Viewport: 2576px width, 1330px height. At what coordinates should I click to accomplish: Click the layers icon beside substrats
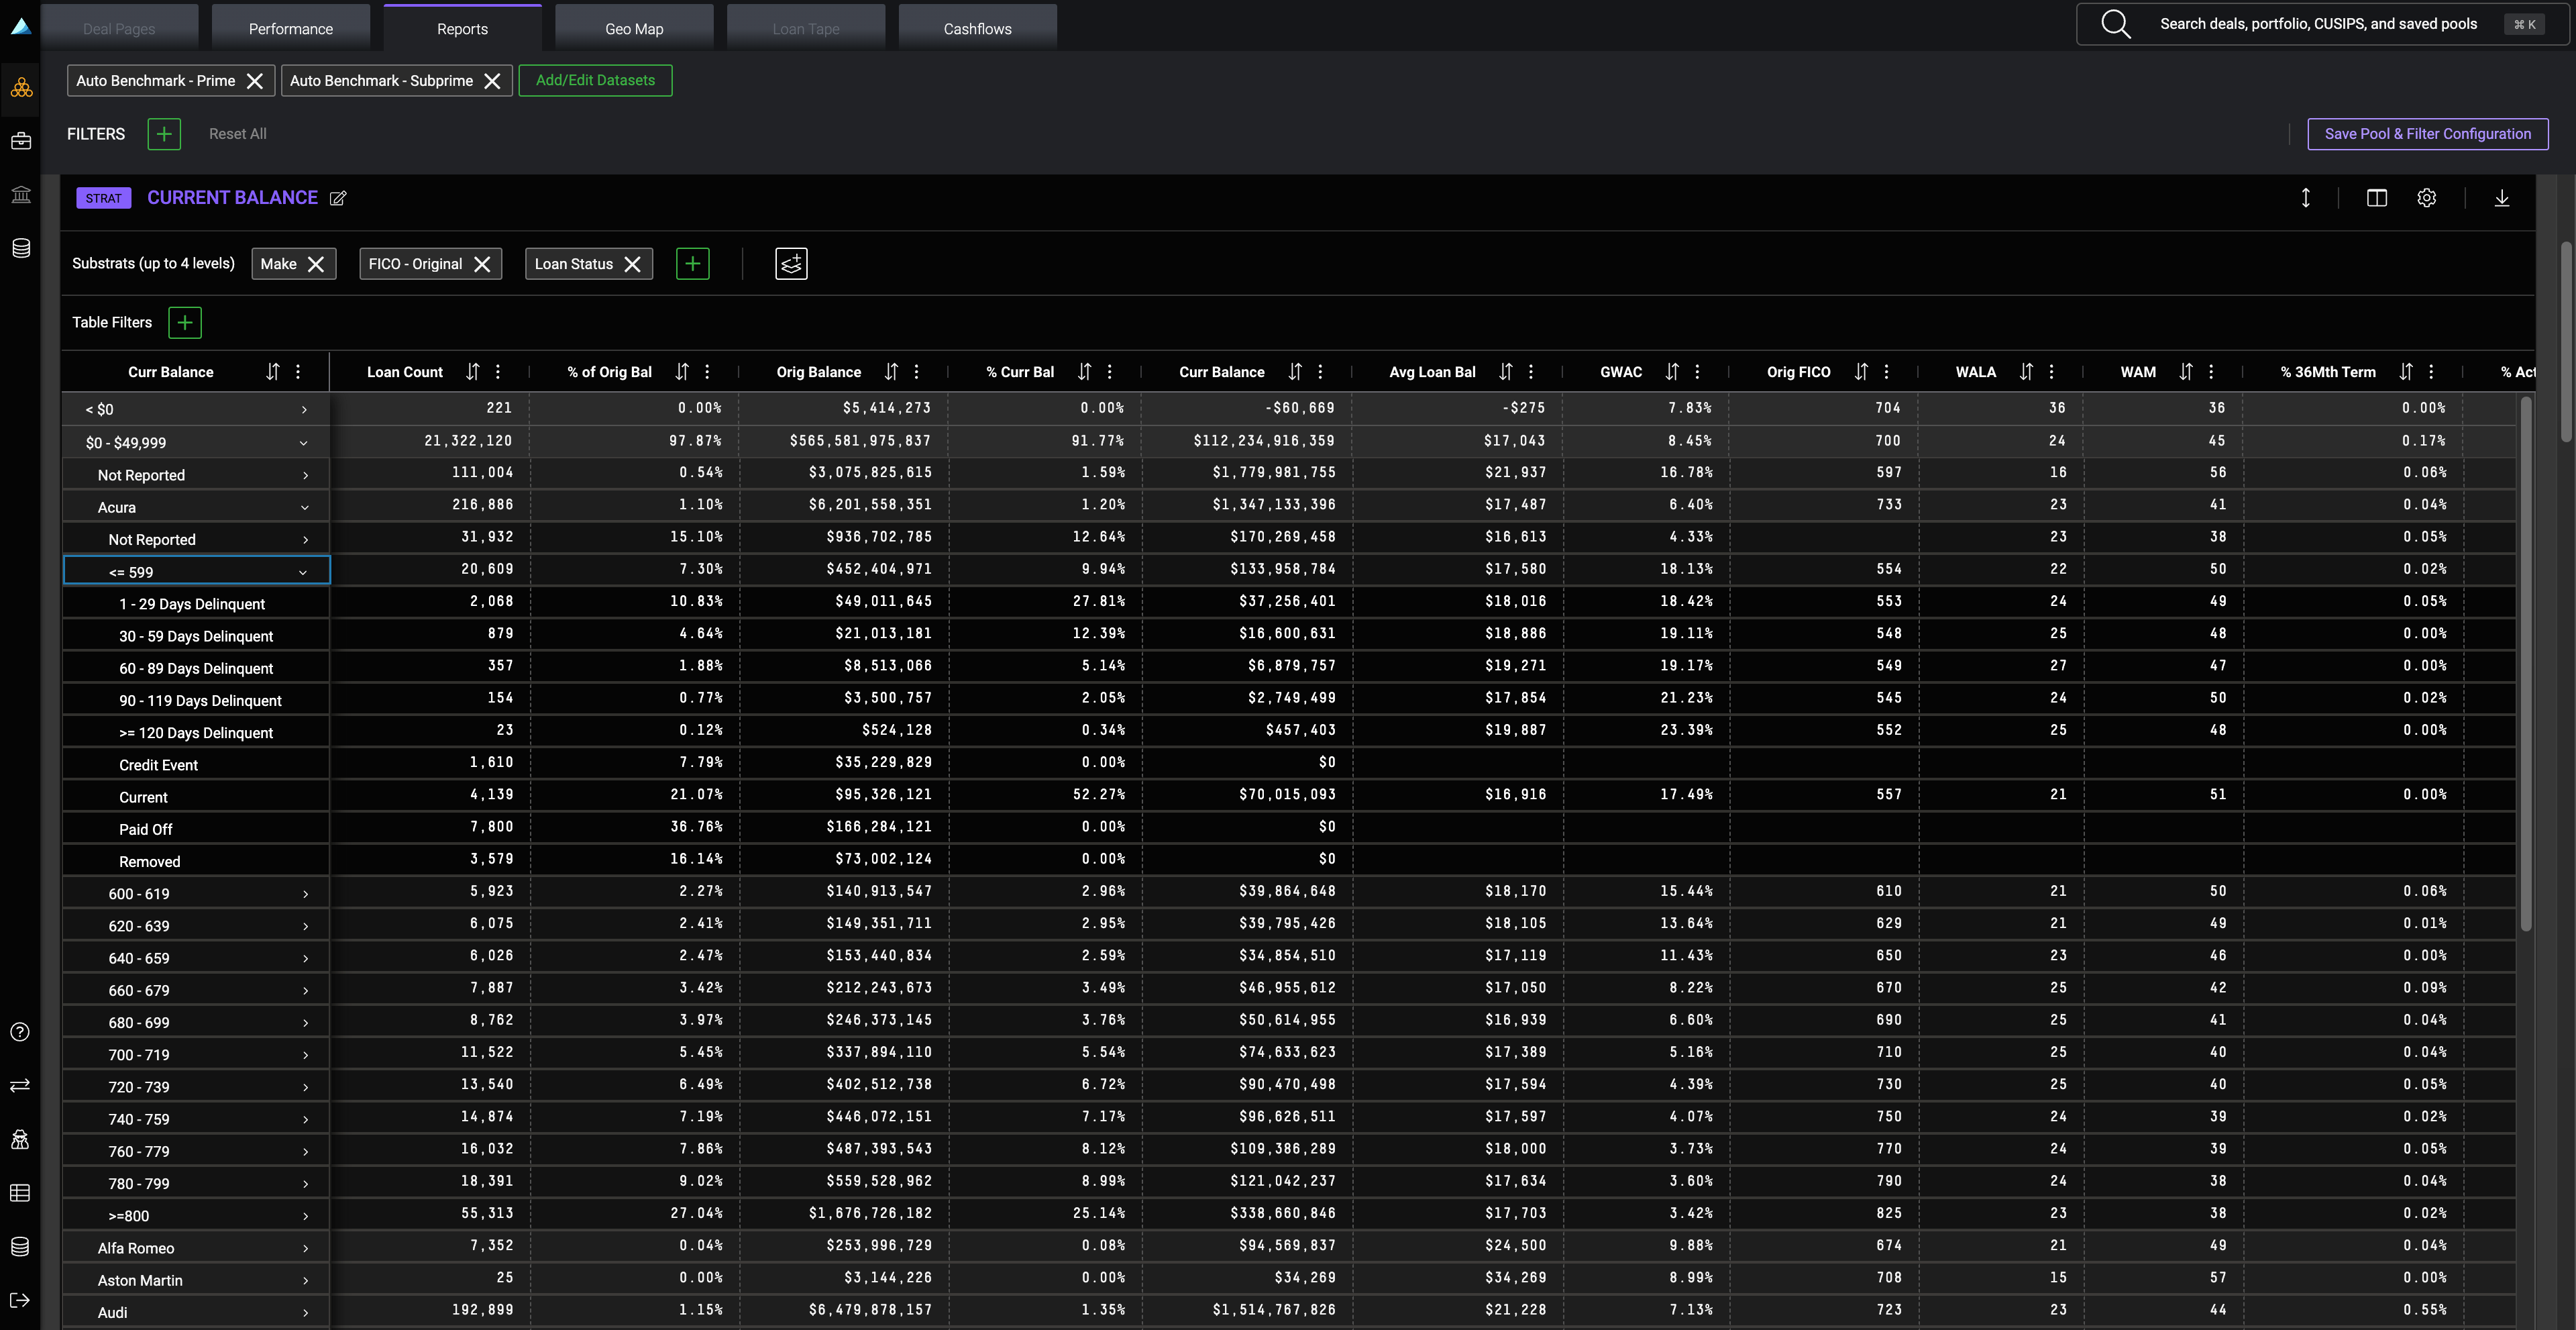(x=791, y=264)
